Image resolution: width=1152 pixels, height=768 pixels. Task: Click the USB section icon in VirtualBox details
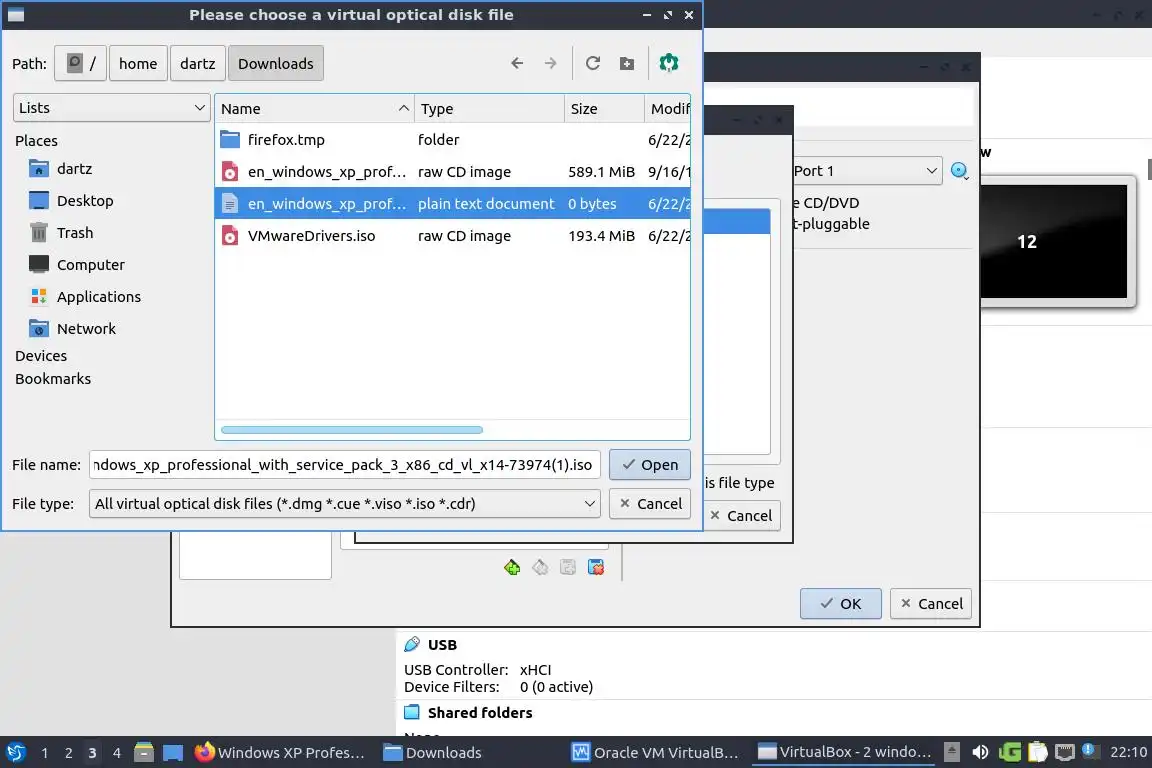412,645
